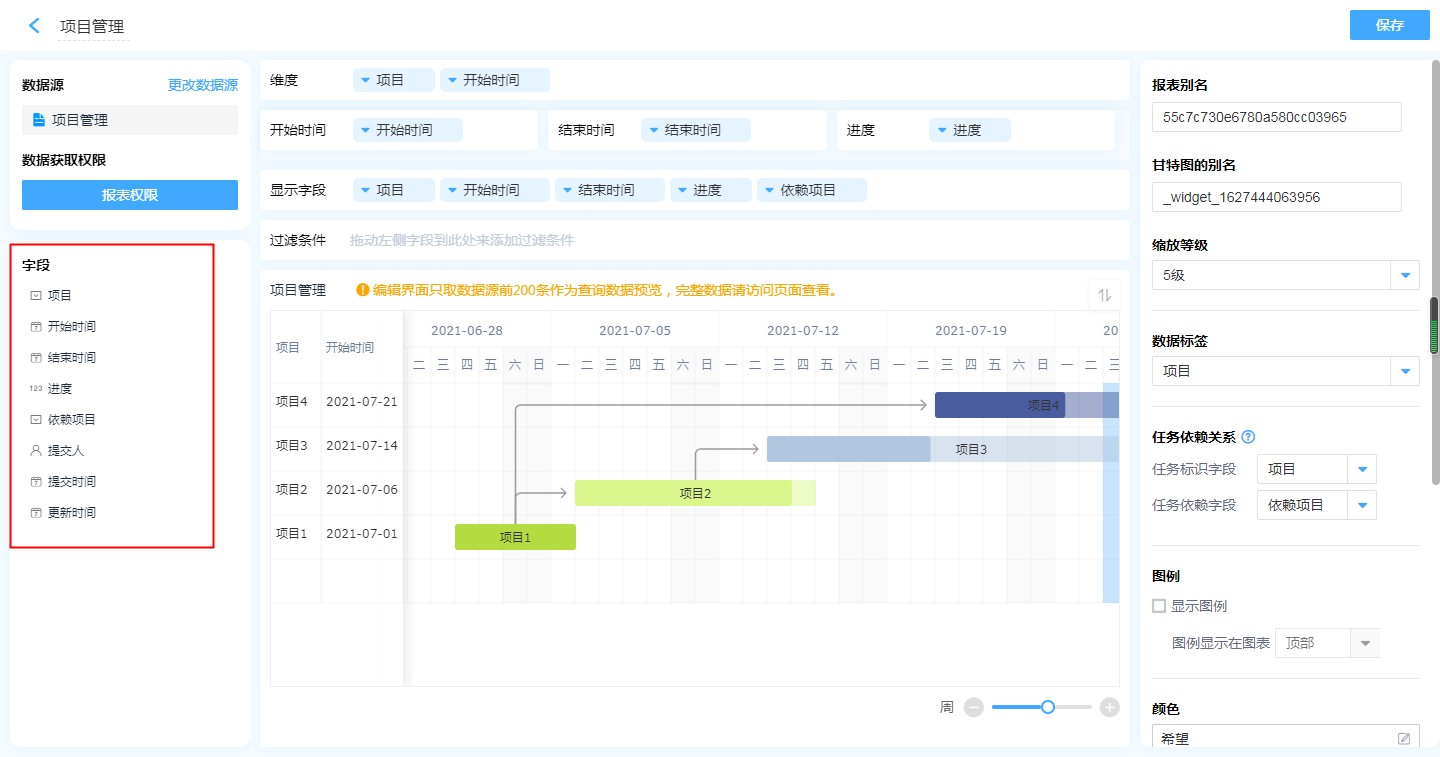Click 项目管理 data source file icon
The height and width of the screenshot is (757, 1440).
pos(39,120)
